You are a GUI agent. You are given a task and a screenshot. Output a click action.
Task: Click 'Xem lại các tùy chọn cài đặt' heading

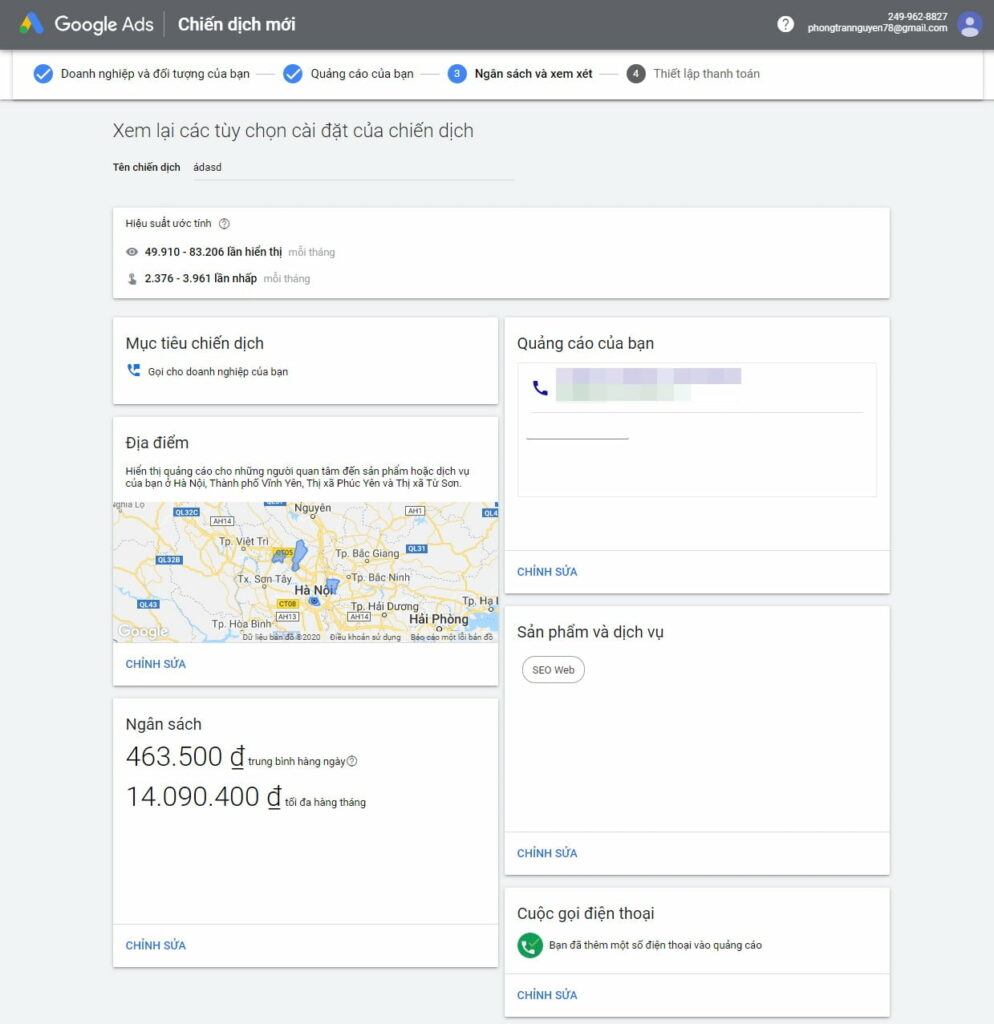293,131
